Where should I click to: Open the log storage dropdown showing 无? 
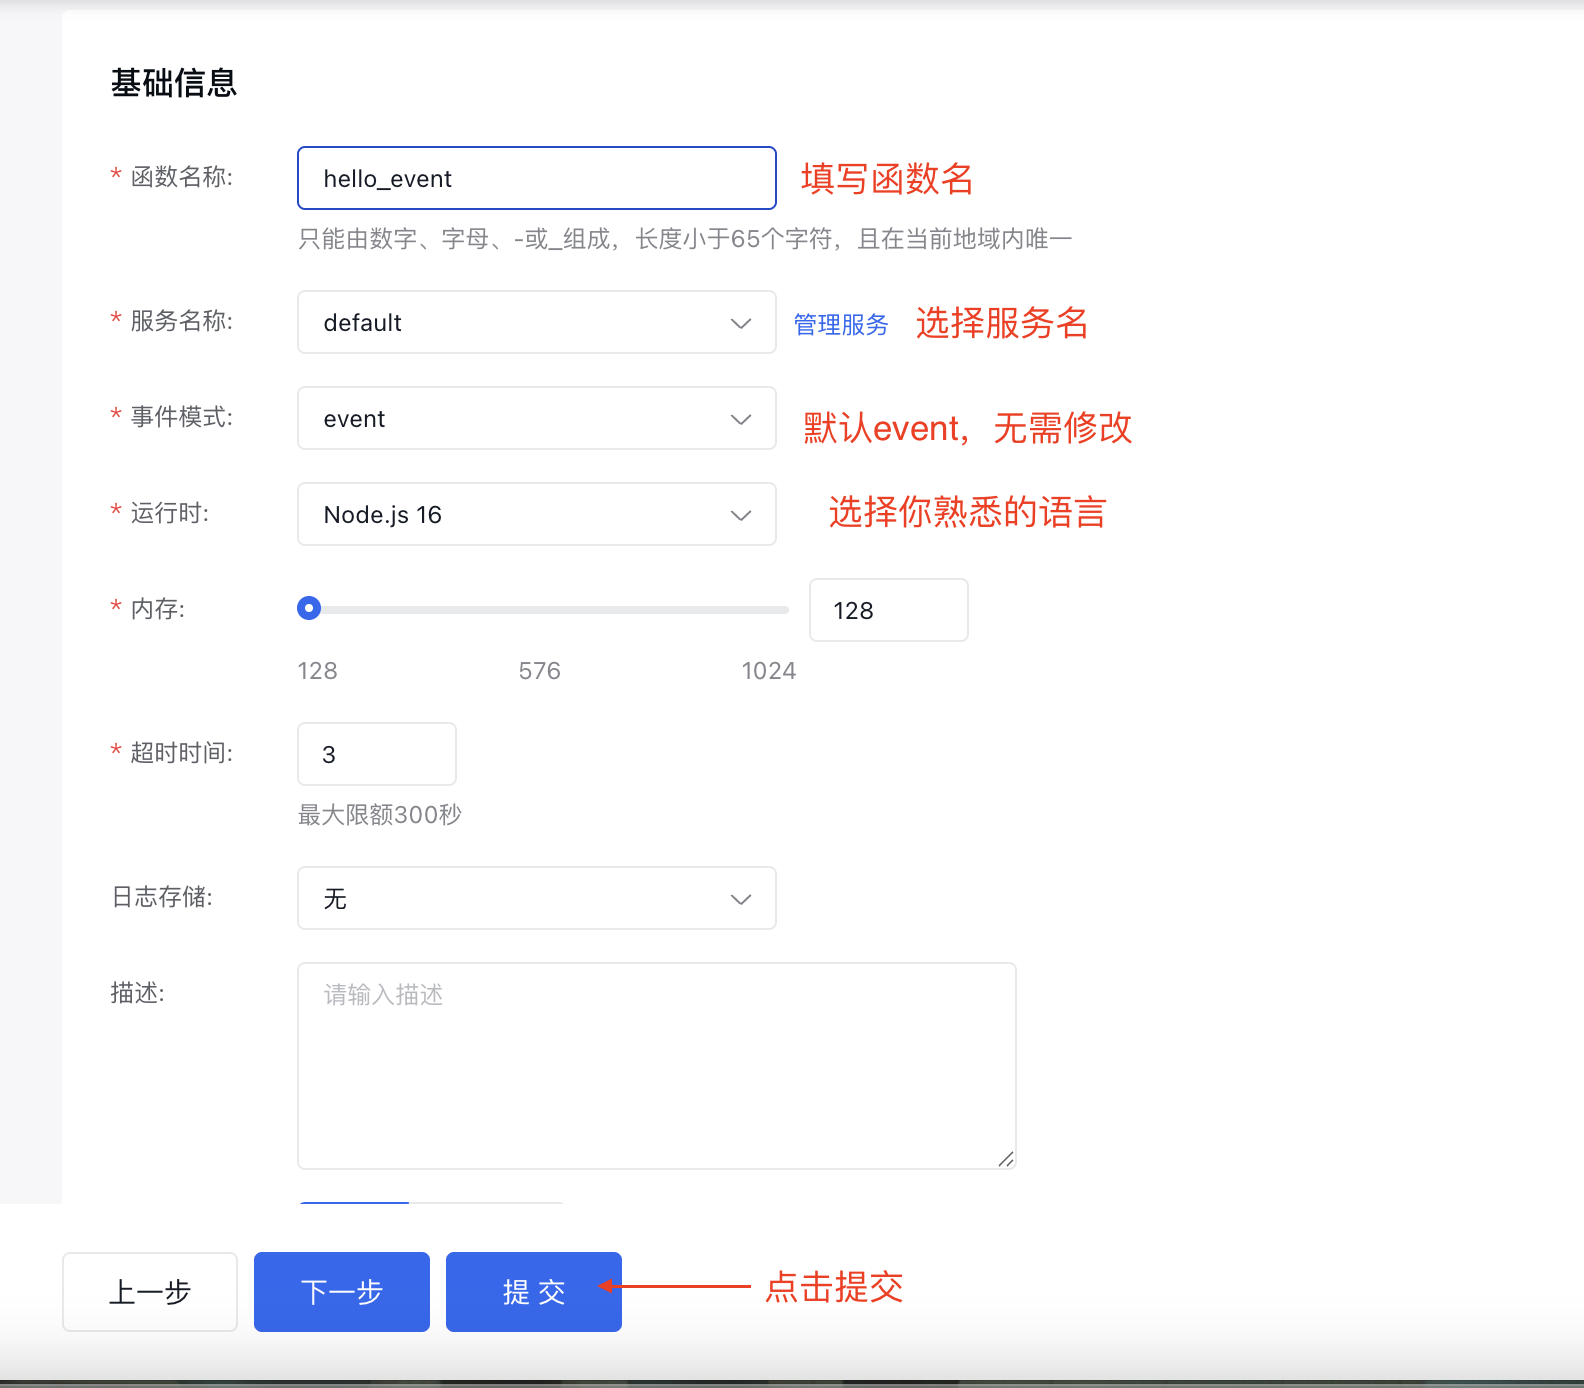(x=537, y=898)
